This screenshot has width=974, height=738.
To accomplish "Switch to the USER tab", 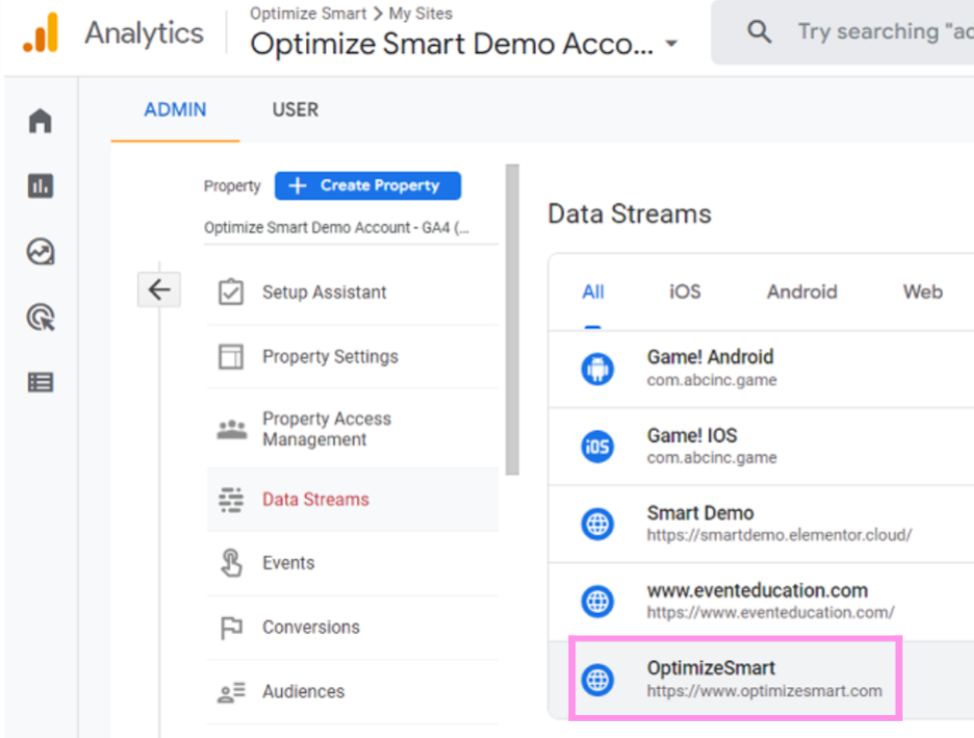I will click(x=295, y=110).
